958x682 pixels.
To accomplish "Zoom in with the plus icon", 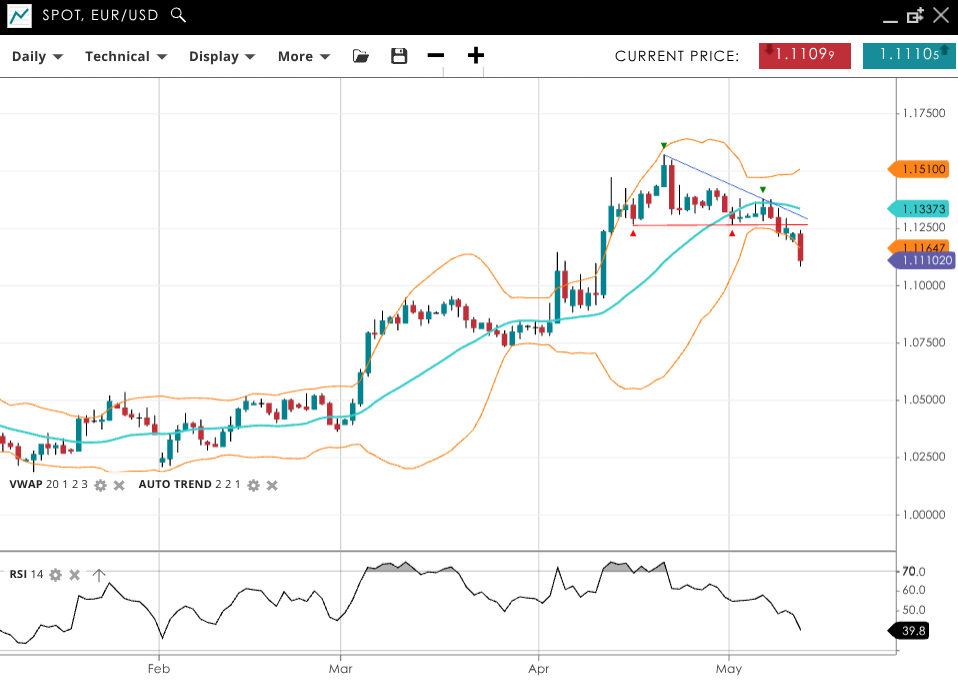I will point(476,56).
